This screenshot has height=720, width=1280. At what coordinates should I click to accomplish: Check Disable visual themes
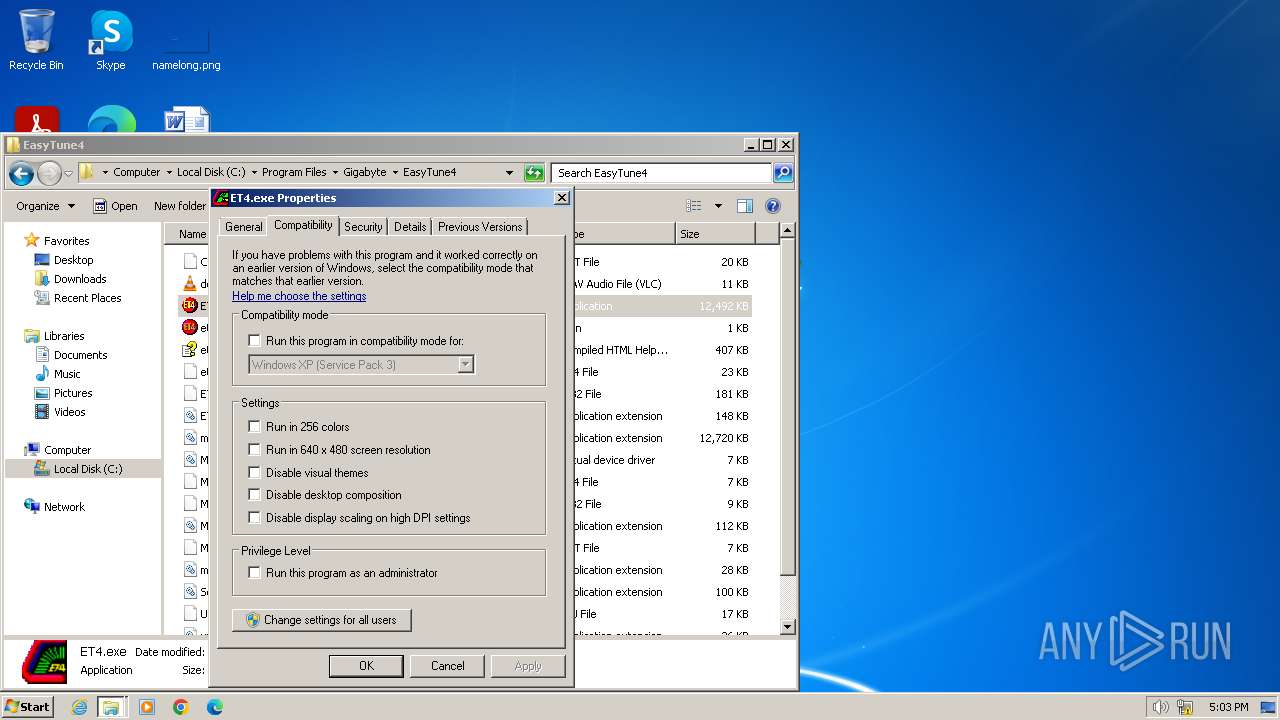tap(254, 473)
